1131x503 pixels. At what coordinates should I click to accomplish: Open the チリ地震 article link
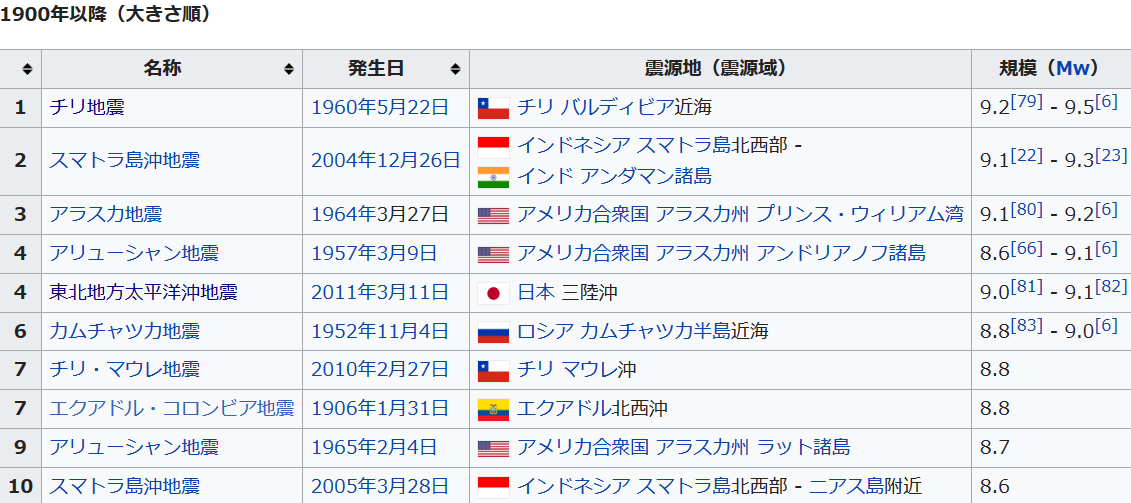(x=87, y=108)
